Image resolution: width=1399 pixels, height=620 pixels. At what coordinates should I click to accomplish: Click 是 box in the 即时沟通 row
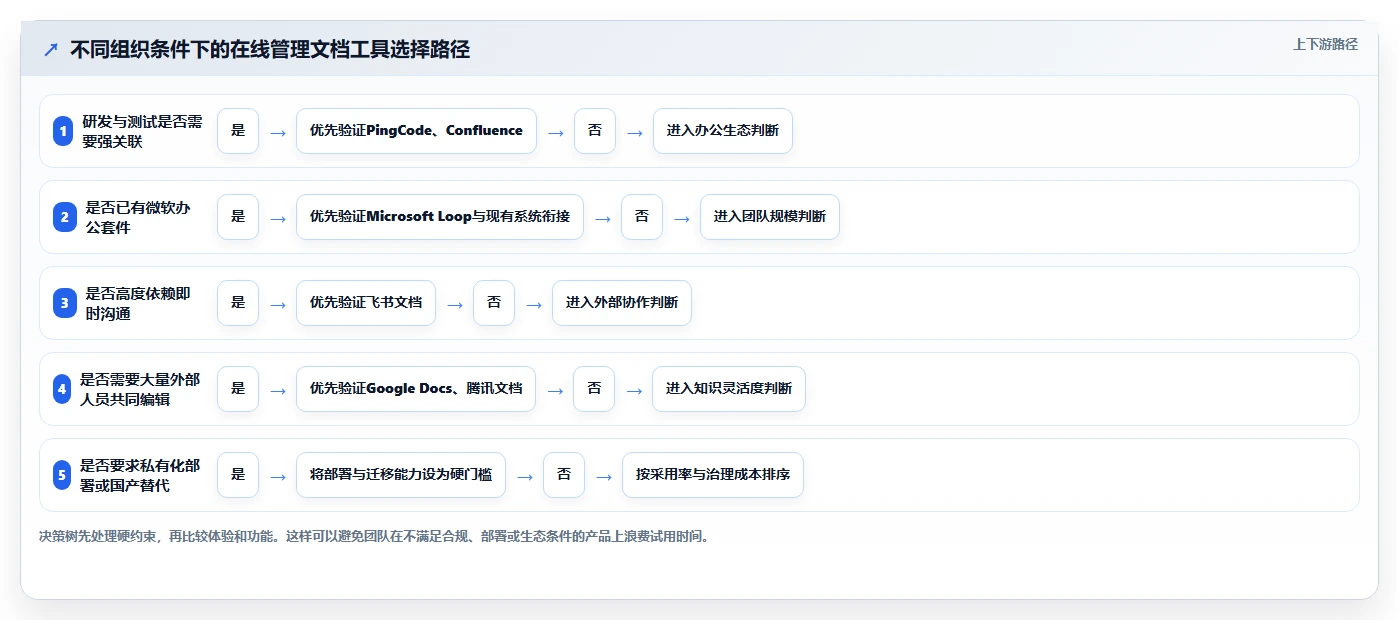(x=238, y=303)
